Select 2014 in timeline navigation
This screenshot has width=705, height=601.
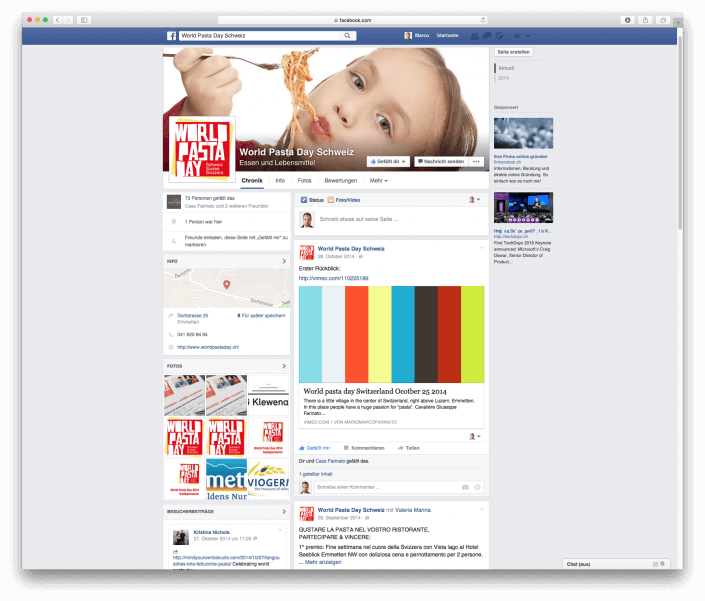point(504,78)
